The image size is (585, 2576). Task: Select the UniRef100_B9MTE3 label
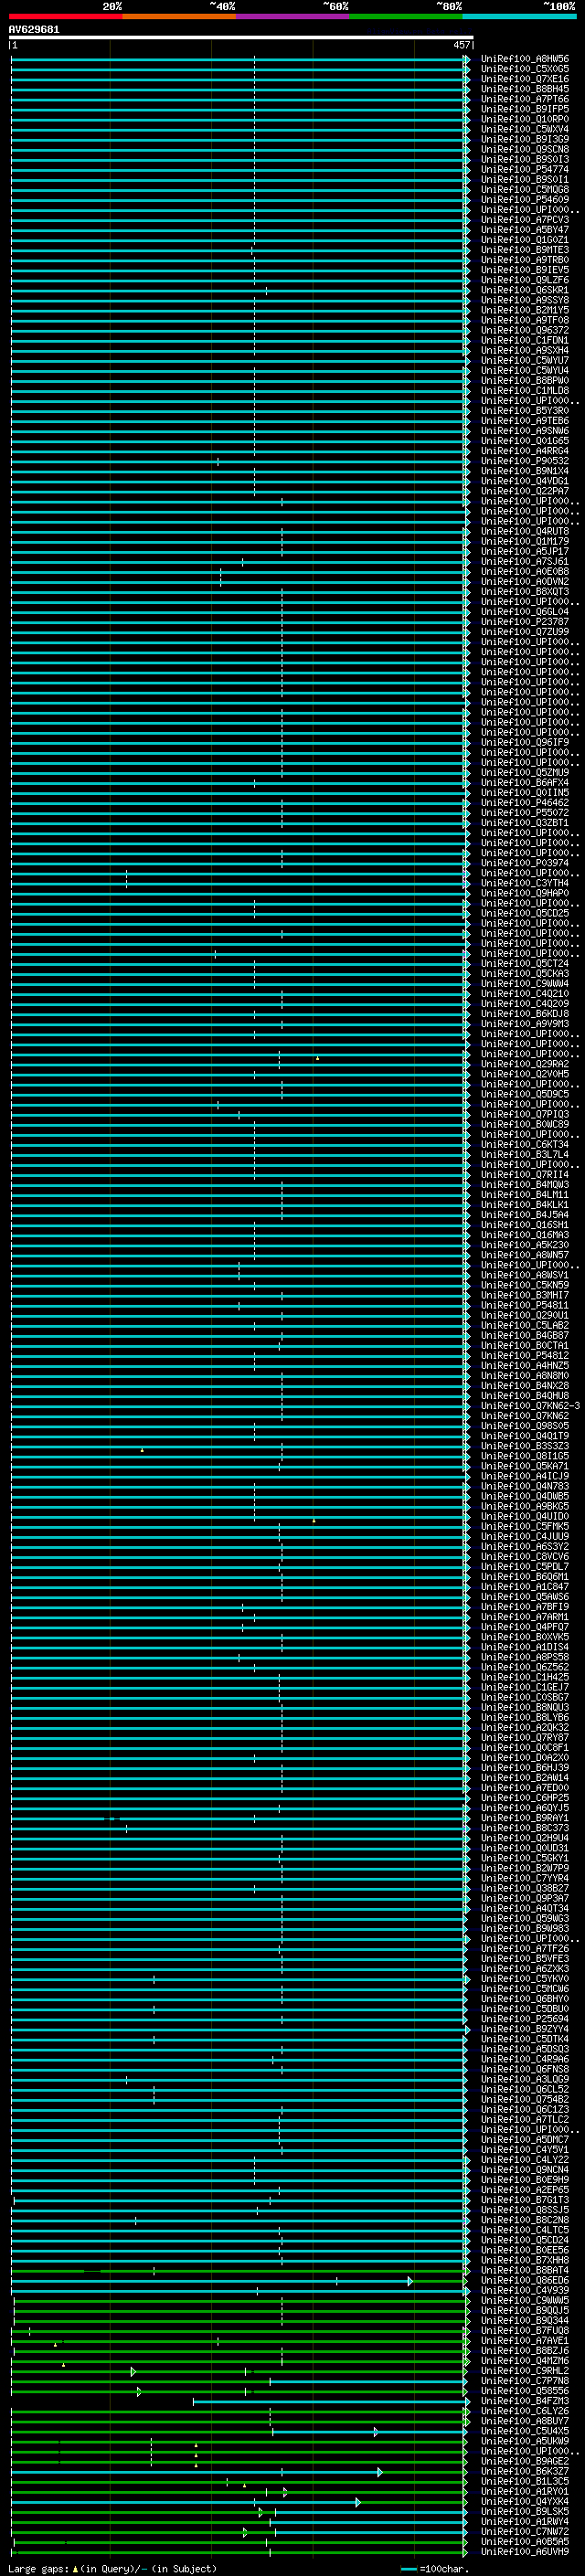(x=525, y=249)
